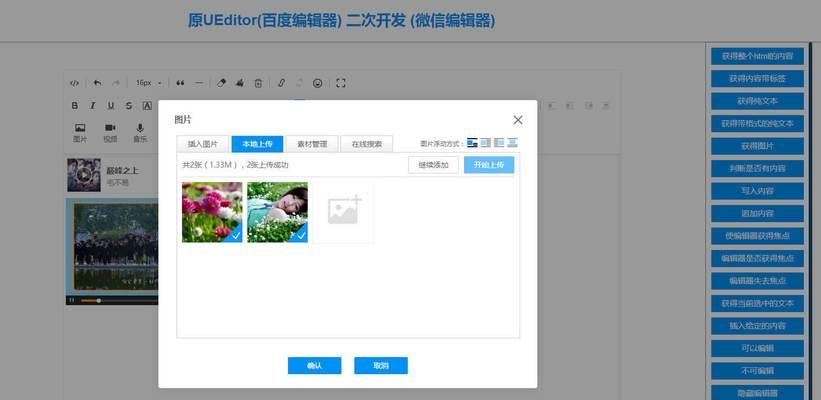Click the 获得当前选中的文本 button
The image size is (821, 400).
pos(757,304)
